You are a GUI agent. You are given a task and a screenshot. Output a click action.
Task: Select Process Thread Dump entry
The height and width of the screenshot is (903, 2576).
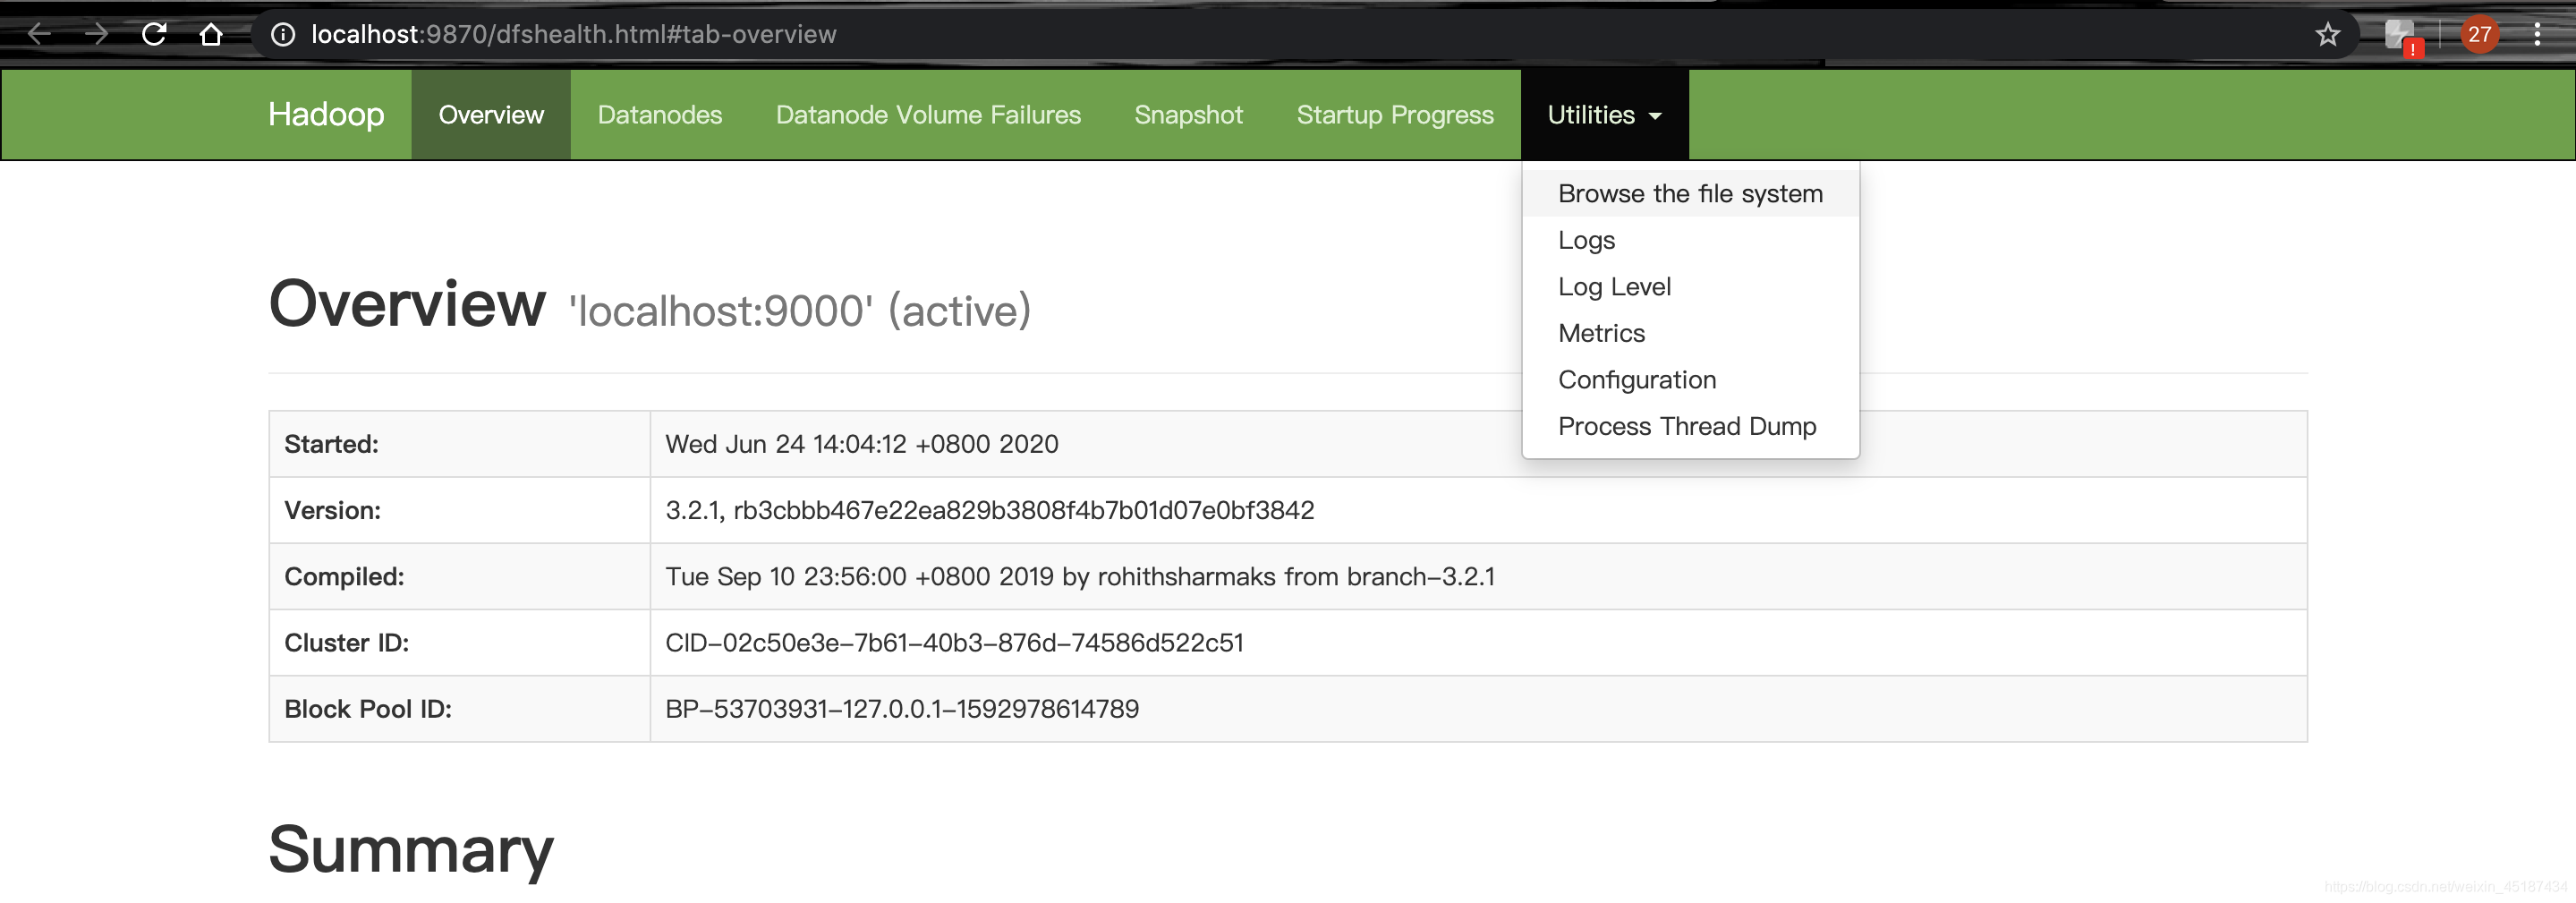click(1690, 426)
